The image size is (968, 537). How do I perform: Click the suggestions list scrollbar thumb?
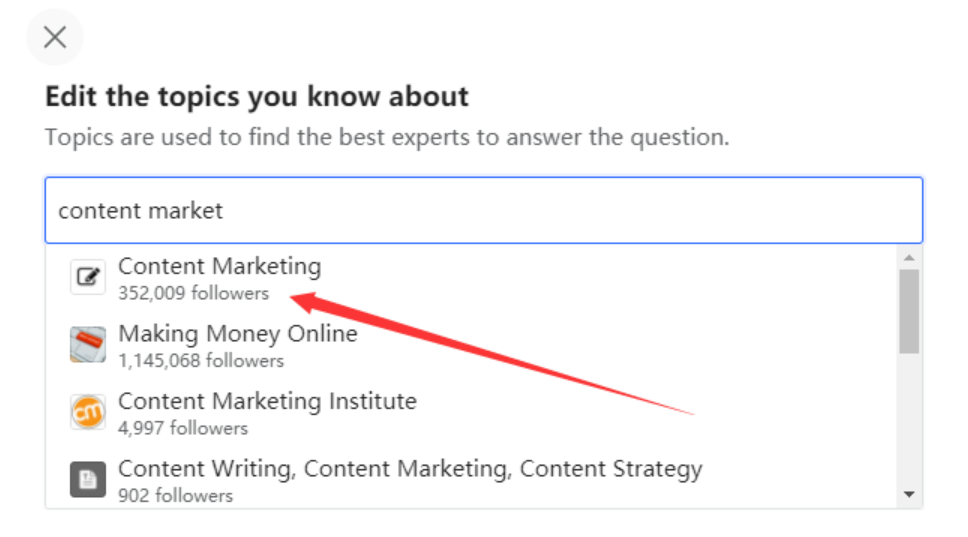(909, 311)
